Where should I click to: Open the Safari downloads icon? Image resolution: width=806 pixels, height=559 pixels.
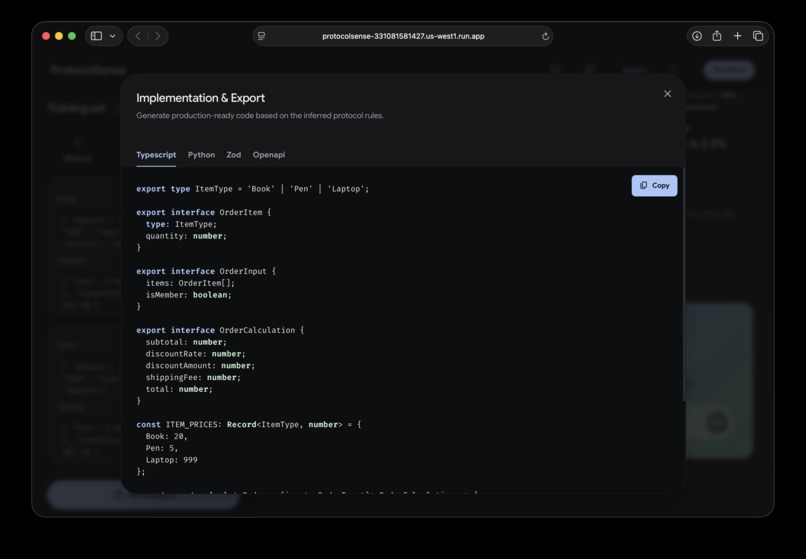pos(697,36)
